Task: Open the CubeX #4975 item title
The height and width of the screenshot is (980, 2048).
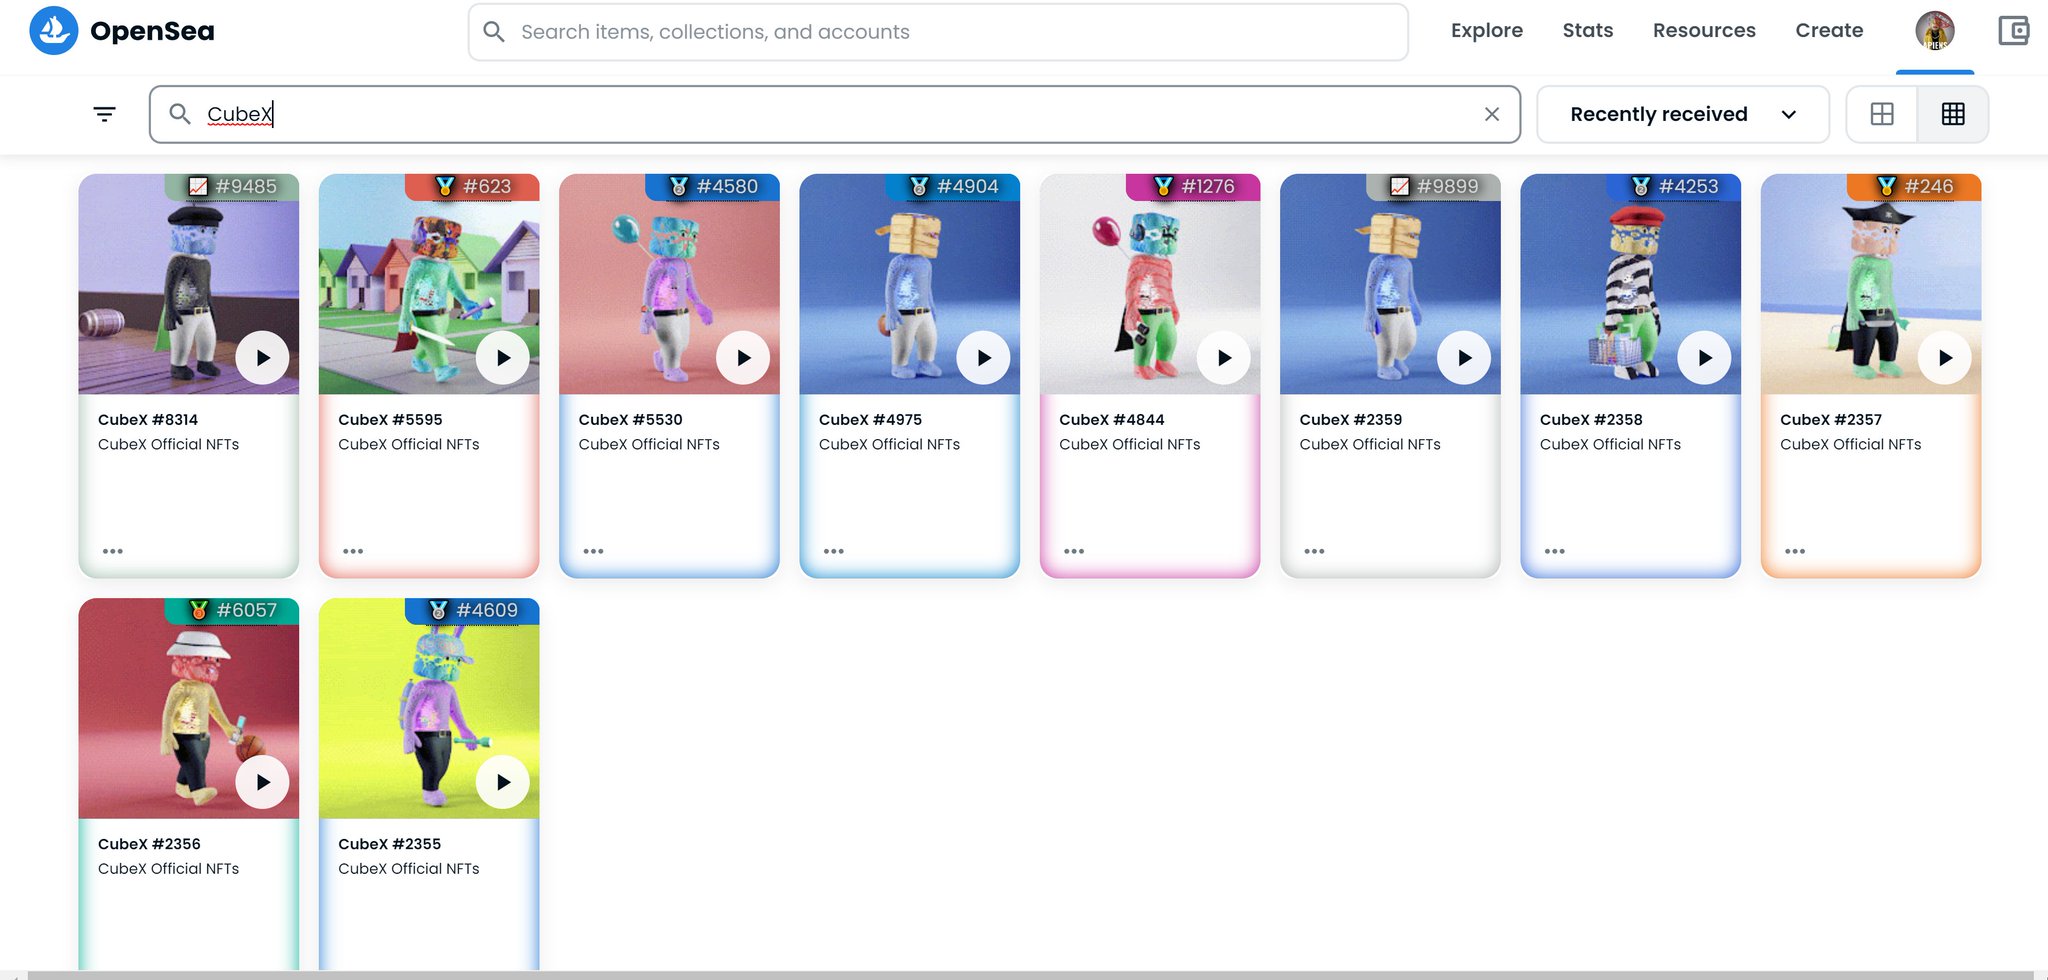Action: click(870, 420)
